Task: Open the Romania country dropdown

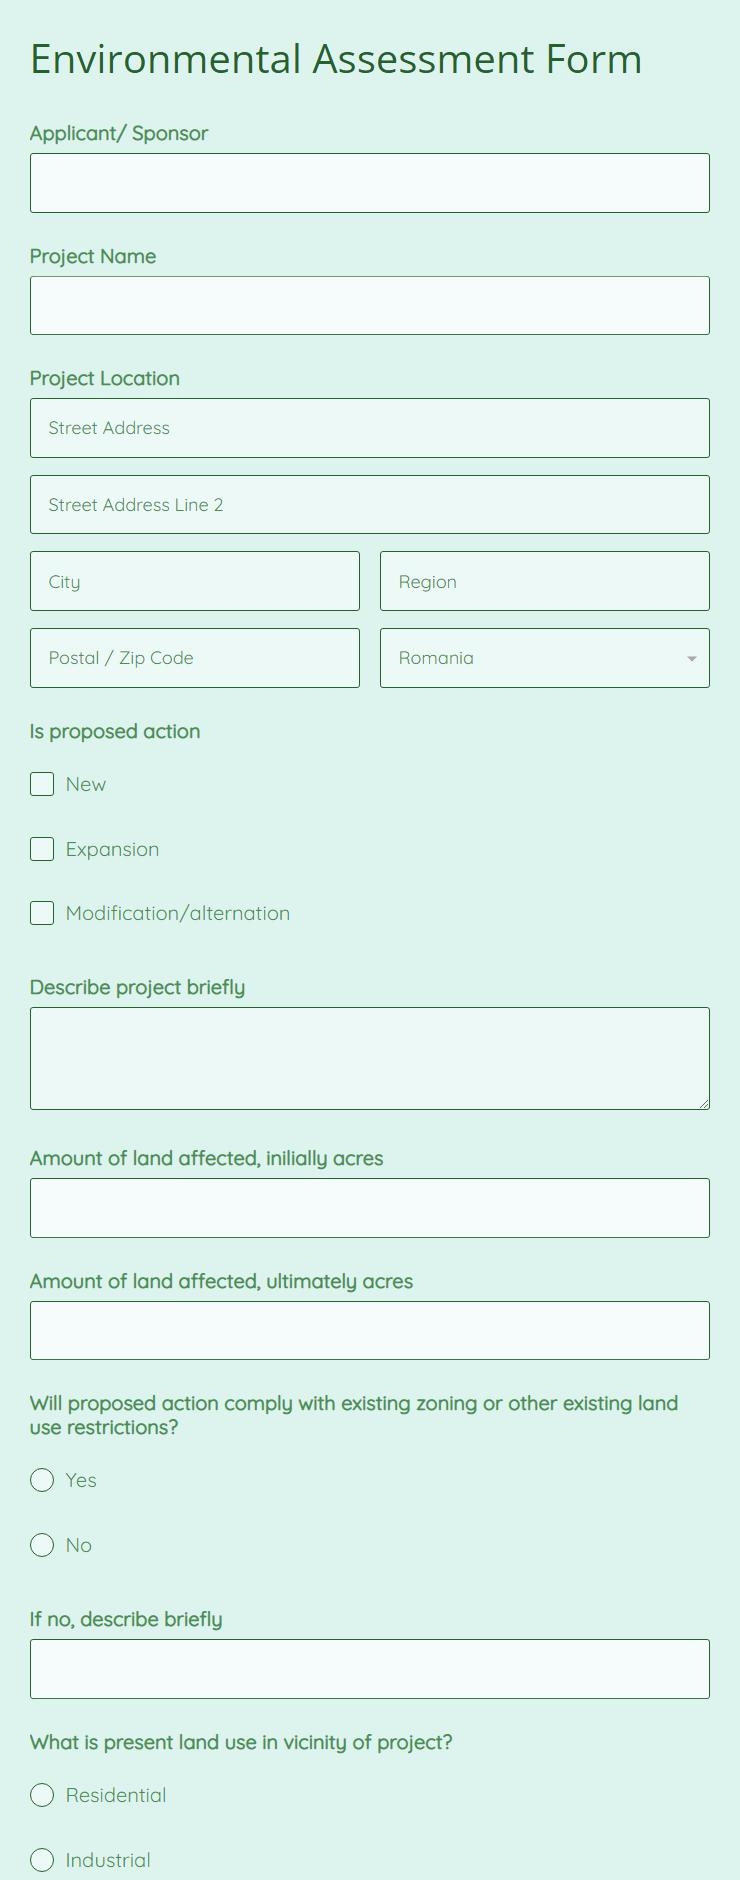Action: (544, 657)
